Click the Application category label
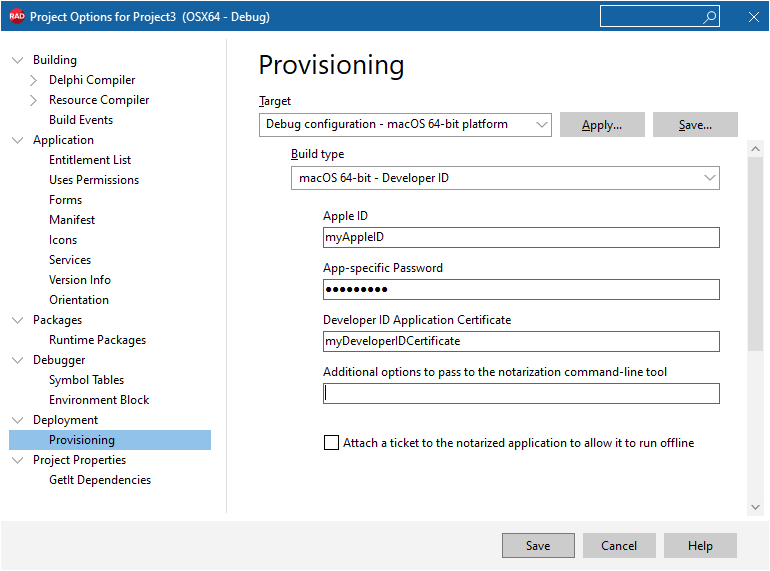Screen dimensions: 770x571 pyautogui.click(x=63, y=140)
